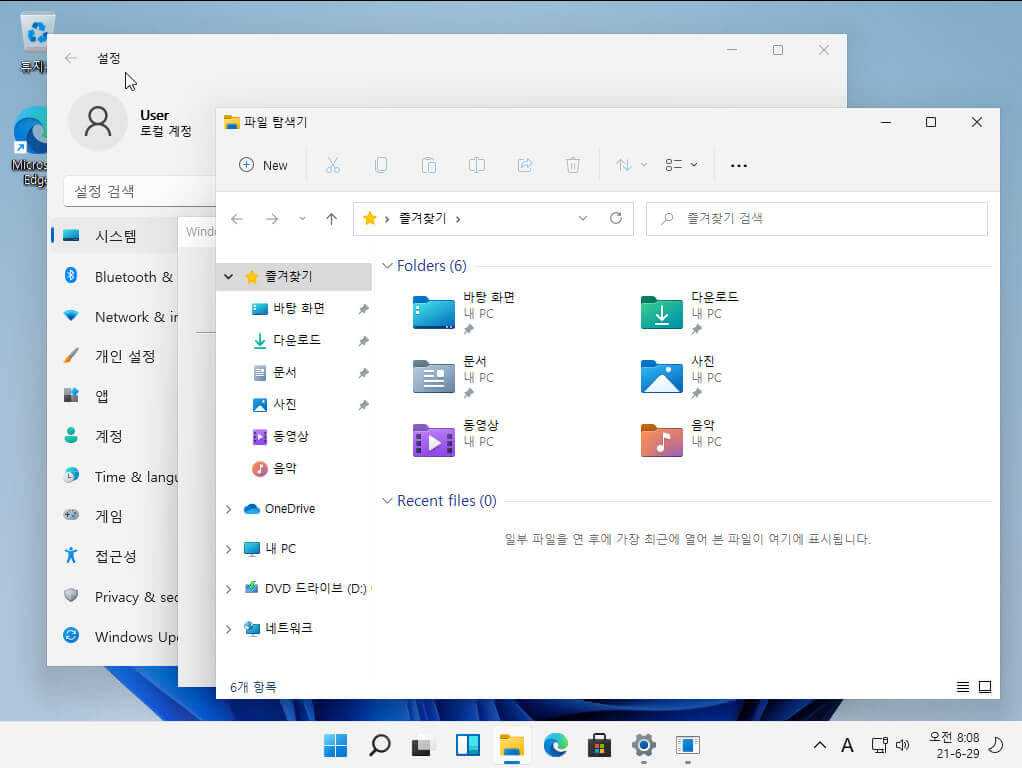Click the Rename icon in Explorer toolbar
Image resolution: width=1022 pixels, height=768 pixels.
click(477, 166)
